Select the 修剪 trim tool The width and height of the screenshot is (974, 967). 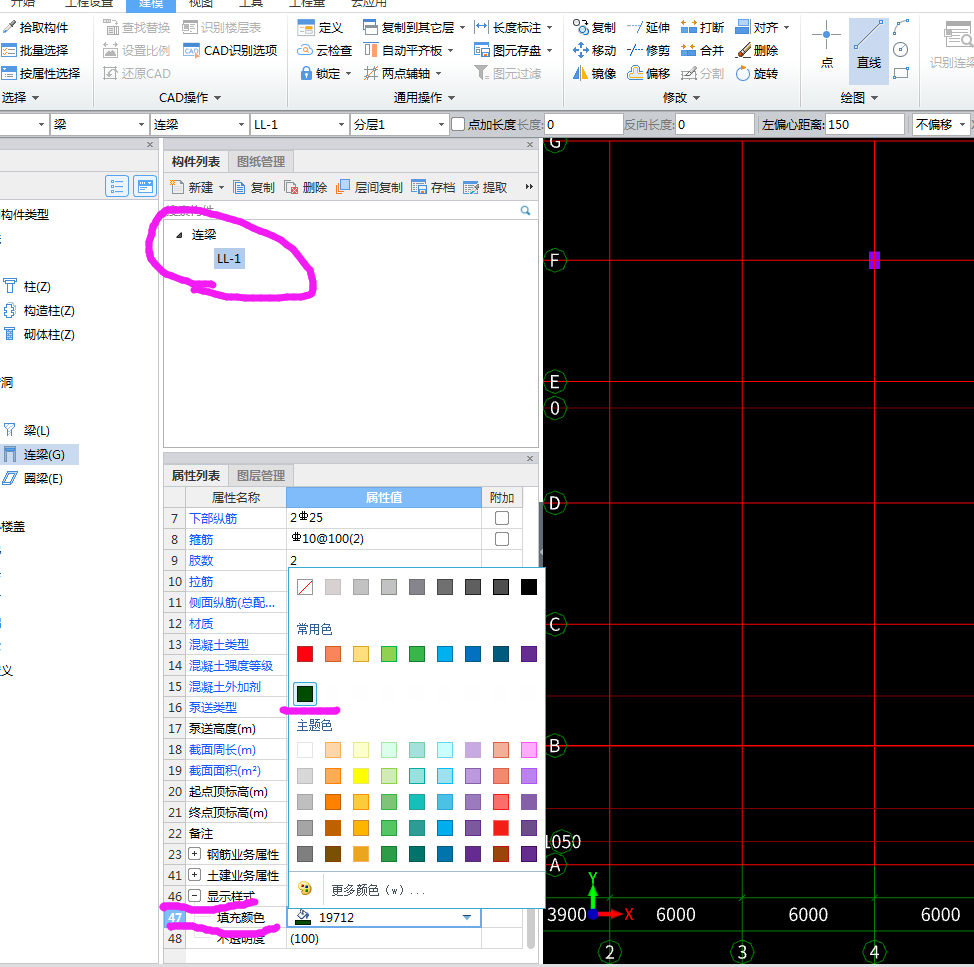(649, 50)
